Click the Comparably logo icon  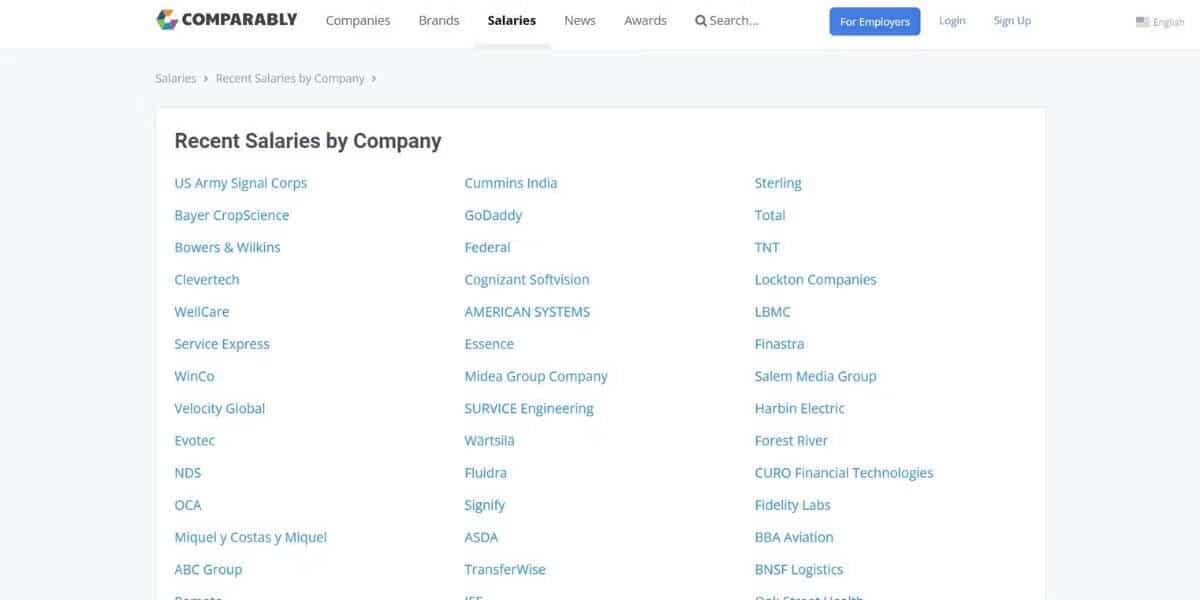167,20
